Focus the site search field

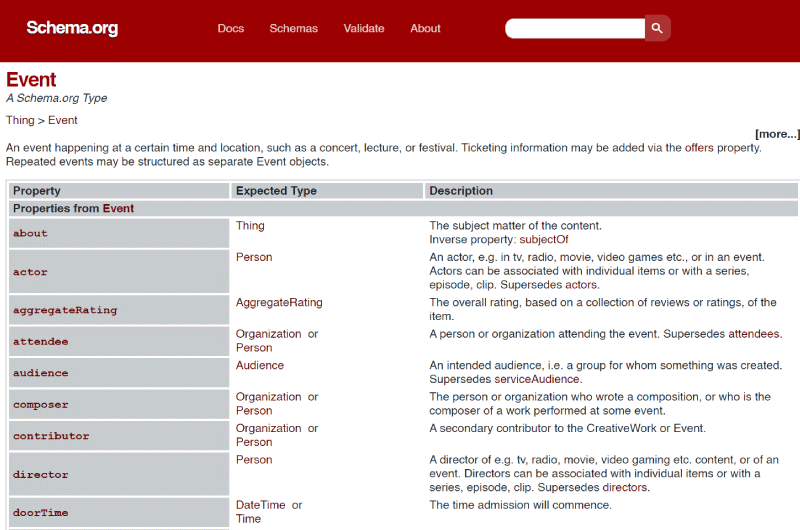point(575,28)
